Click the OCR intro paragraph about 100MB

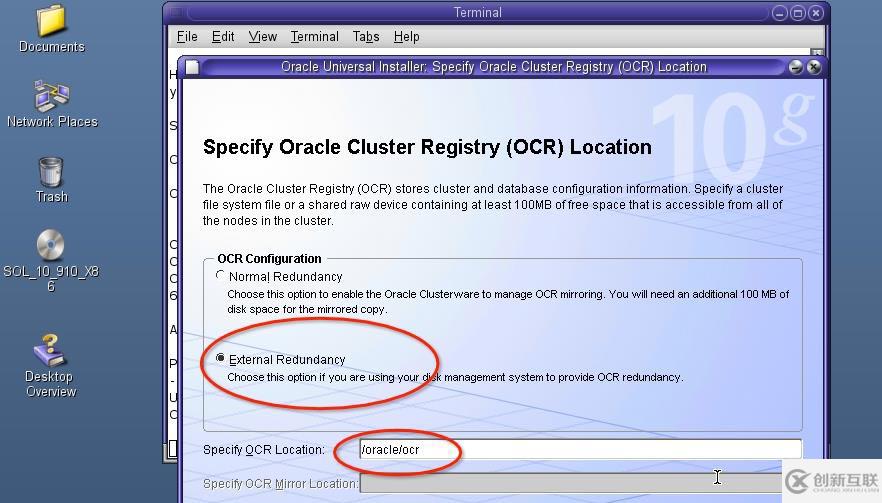pyautogui.click(x=493, y=204)
